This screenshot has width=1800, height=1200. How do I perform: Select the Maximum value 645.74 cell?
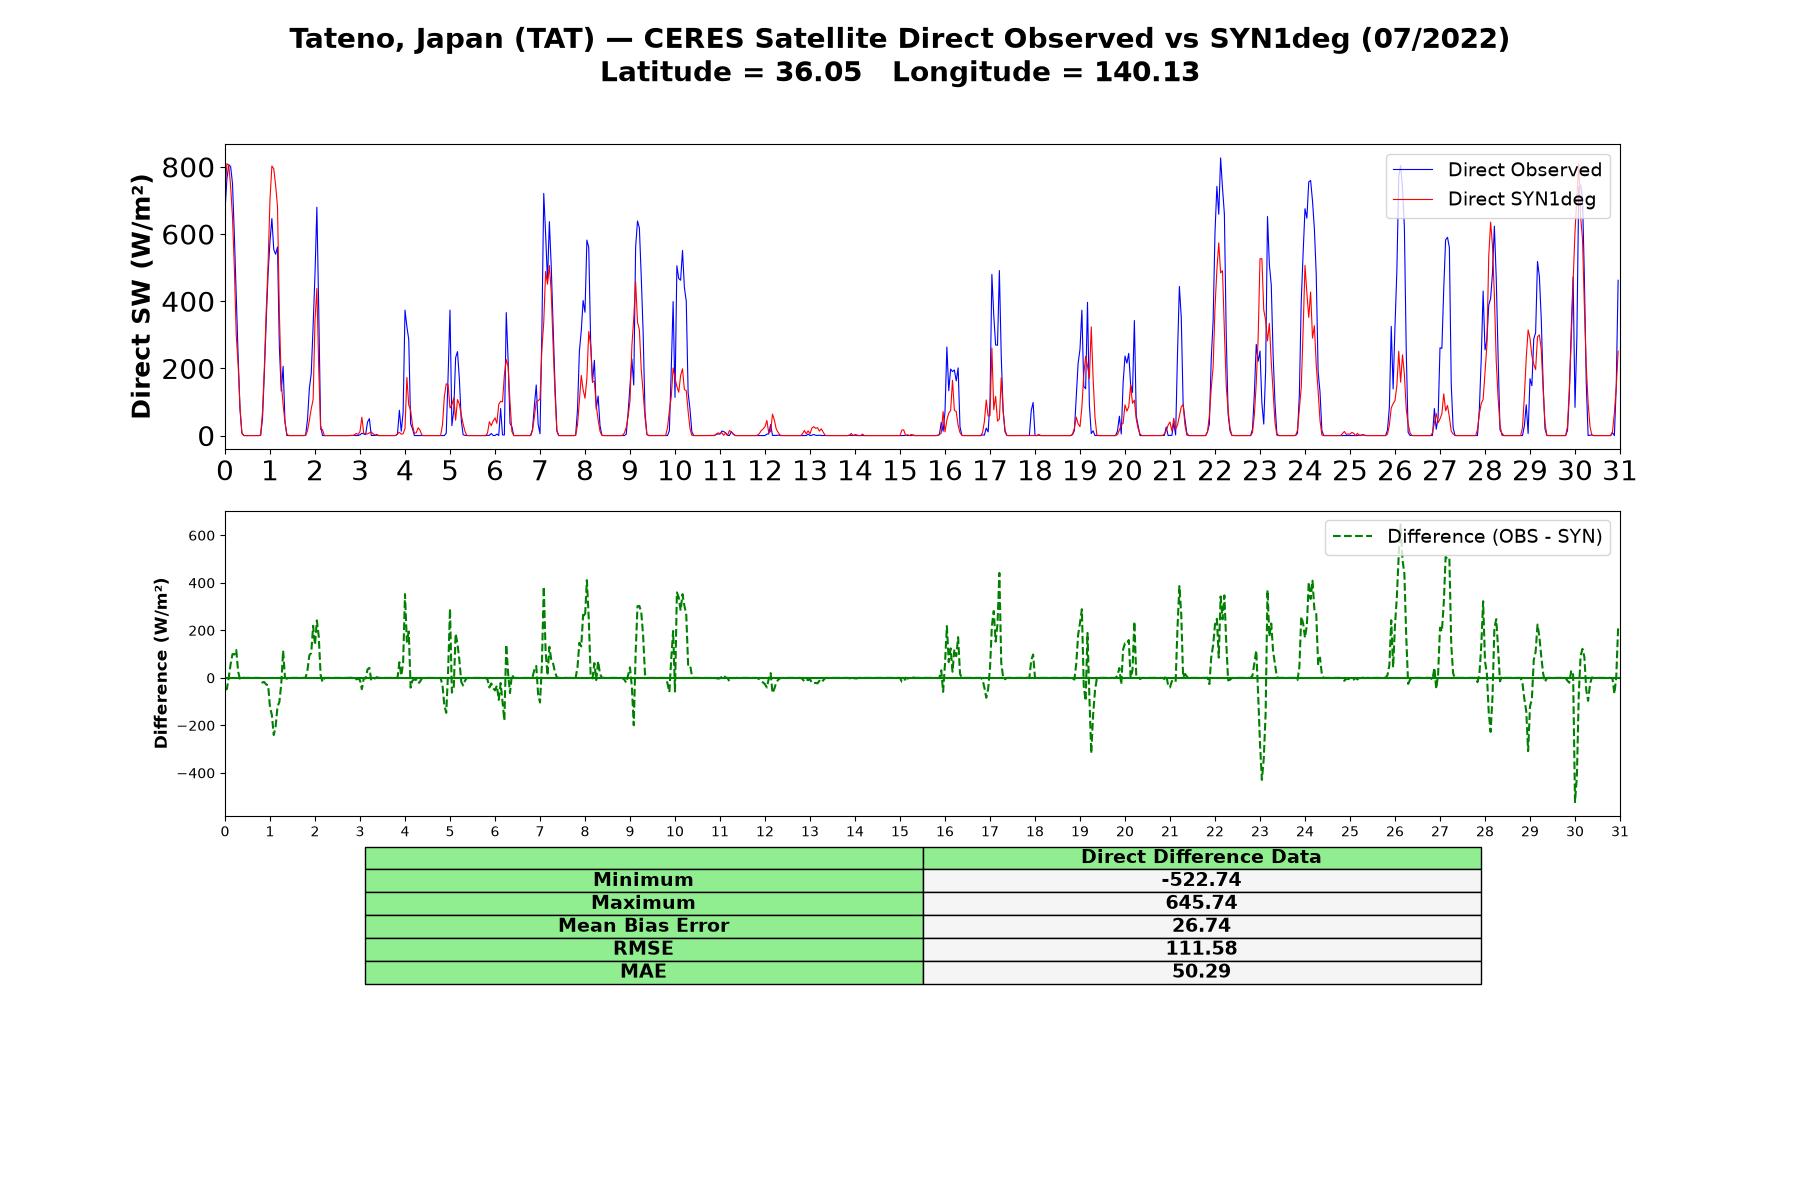pos(1202,903)
